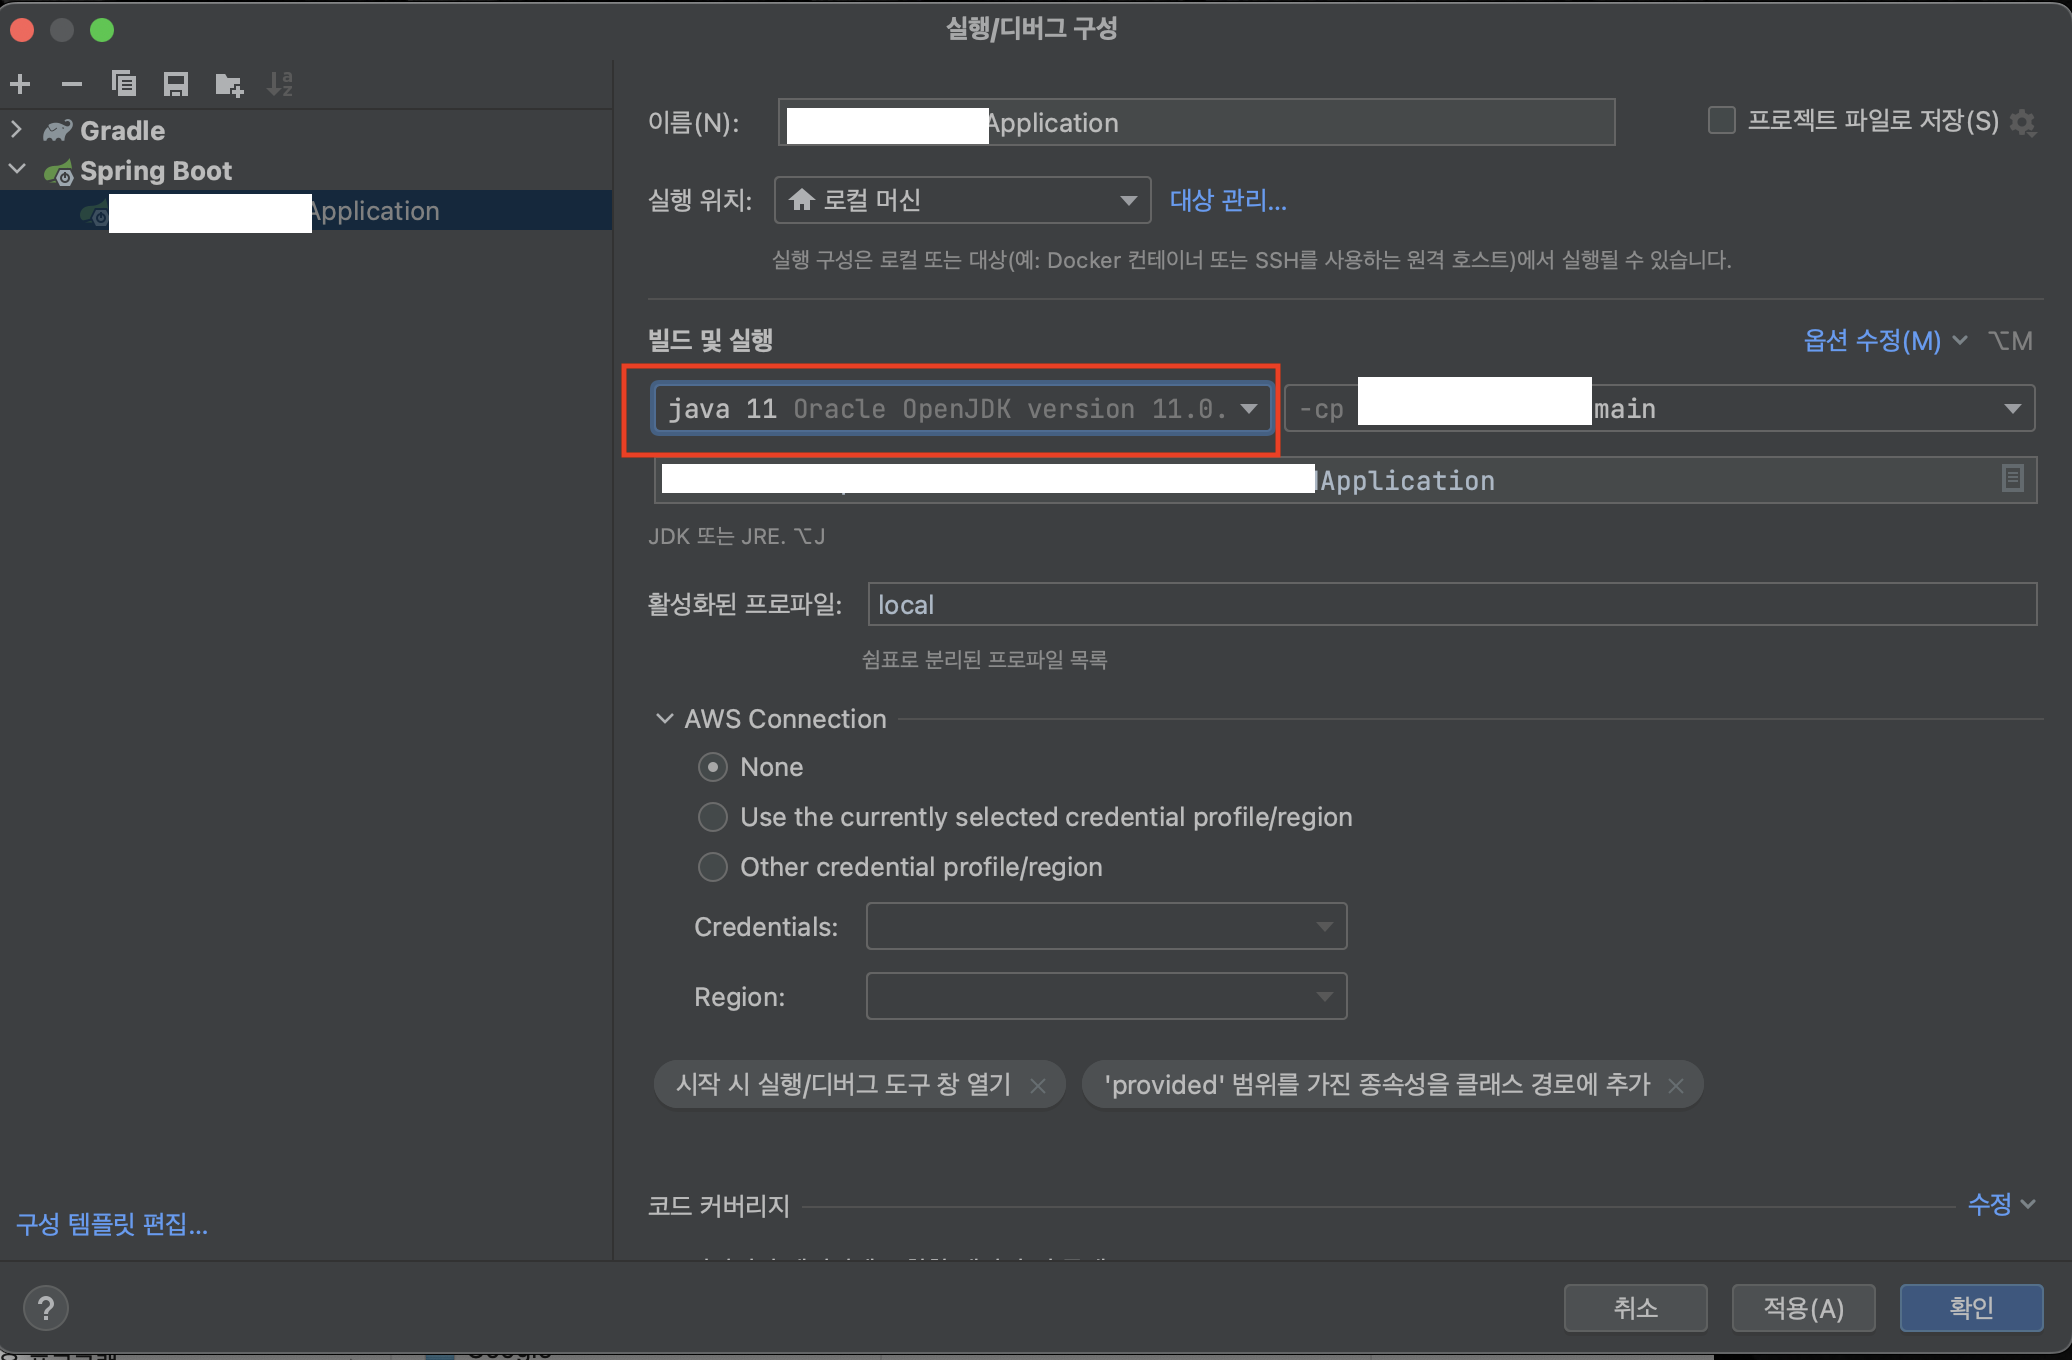Image resolution: width=2072 pixels, height=1360 pixels.
Task: Select Other credential profile/region radio button
Action: click(712, 867)
